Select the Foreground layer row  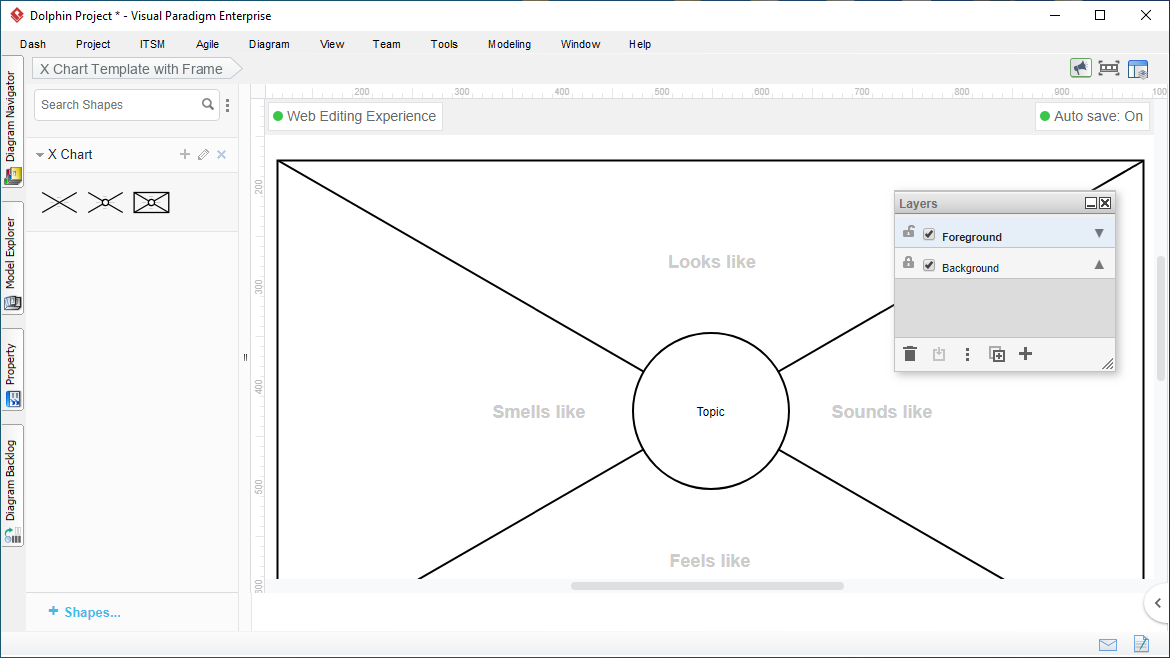pyautogui.click(x=1004, y=232)
